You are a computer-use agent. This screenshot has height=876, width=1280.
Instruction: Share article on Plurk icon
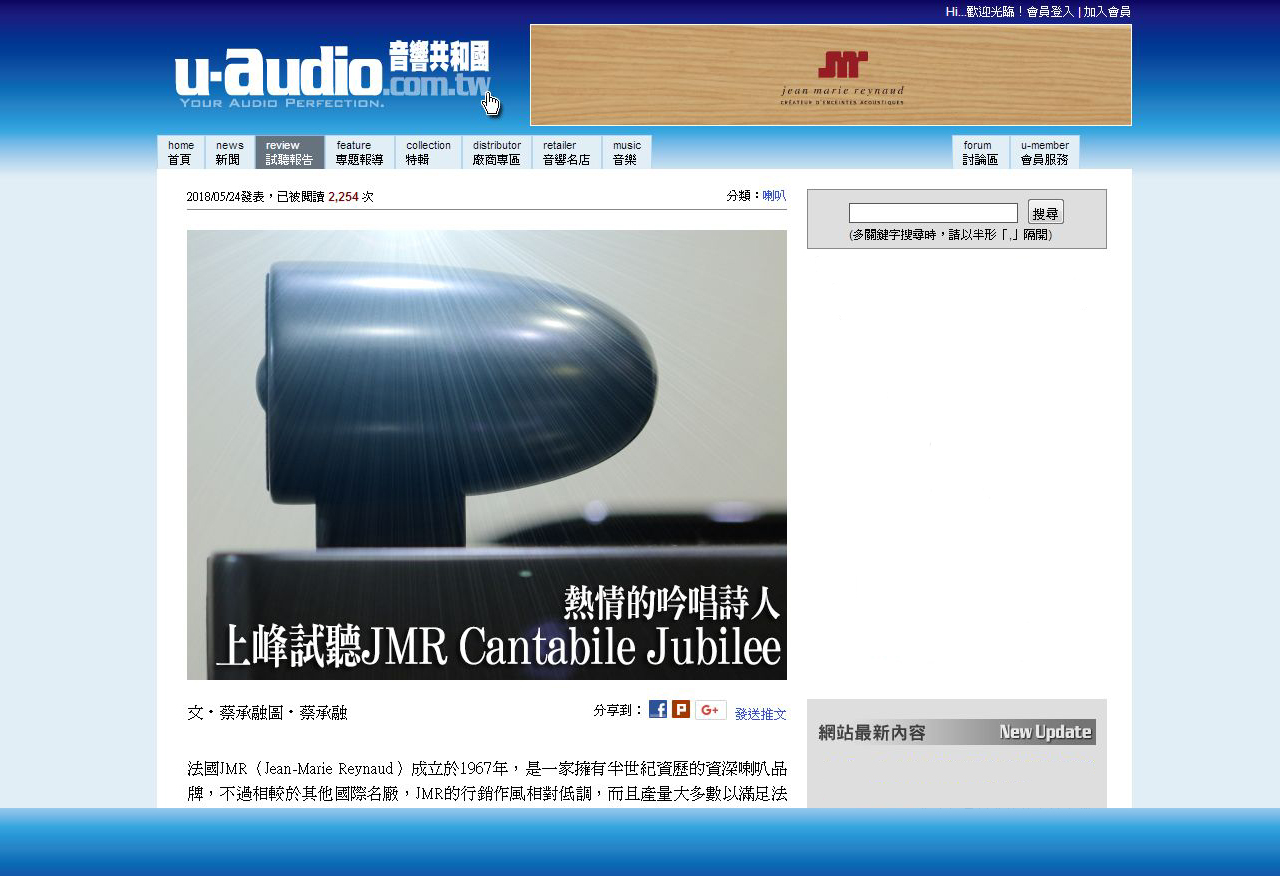[681, 709]
